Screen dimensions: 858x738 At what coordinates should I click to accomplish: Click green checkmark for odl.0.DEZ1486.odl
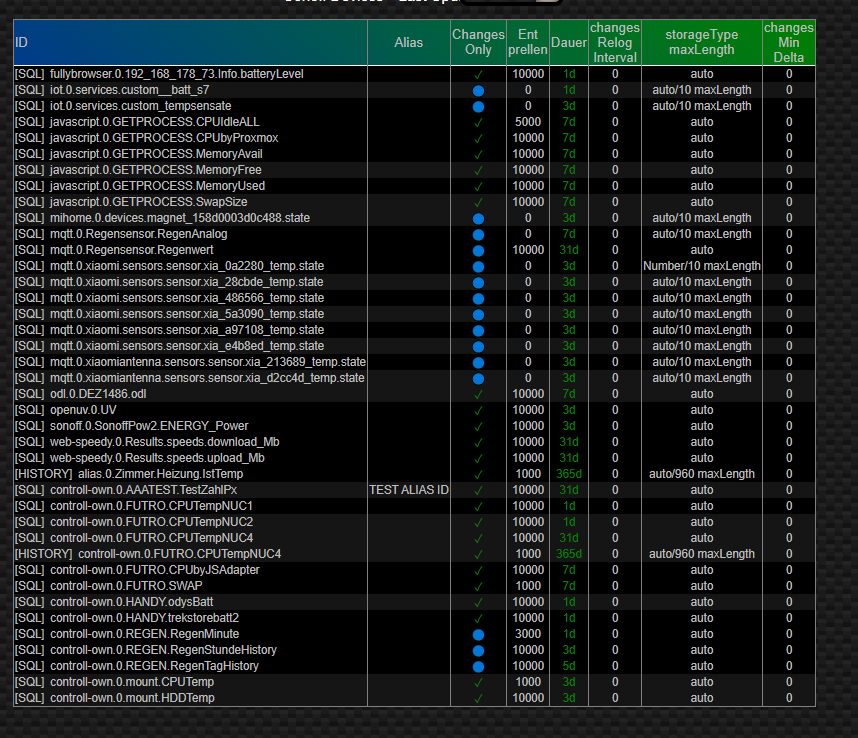478,394
